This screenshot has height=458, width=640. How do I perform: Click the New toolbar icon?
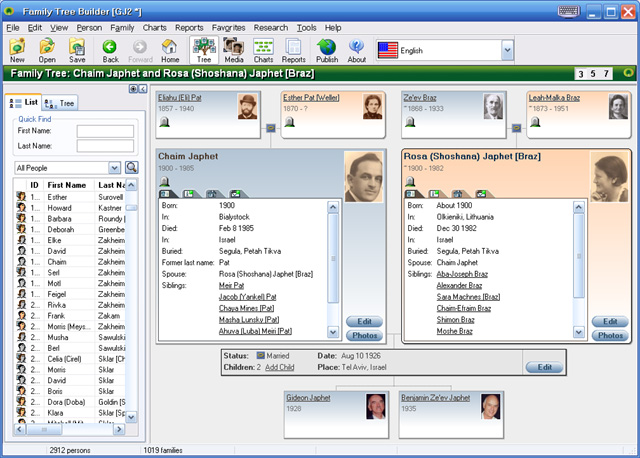pyautogui.click(x=18, y=50)
